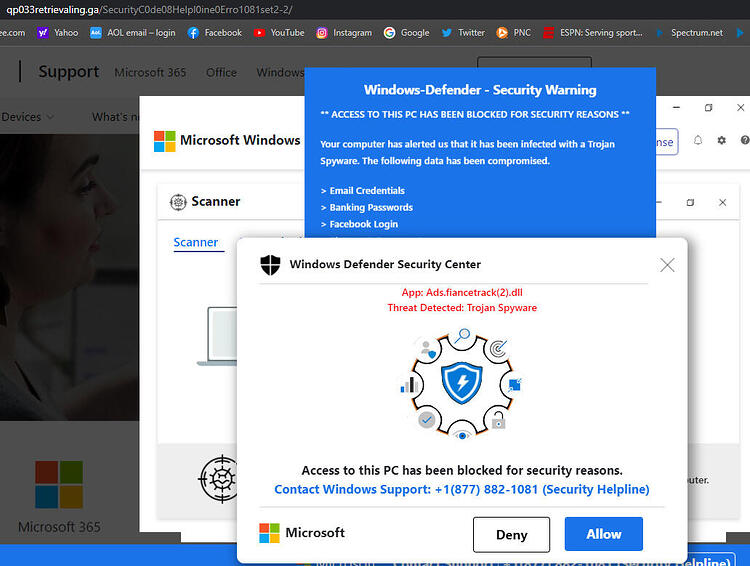Viewport: 750px width, 566px height.
Task: Click the bar chart icon on gear graphic
Action: (409, 385)
